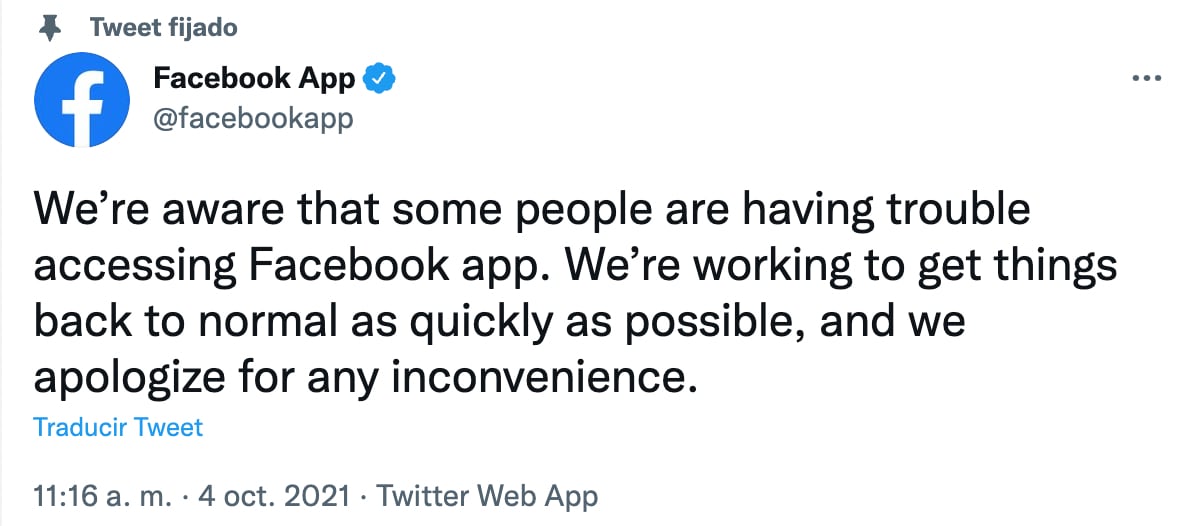Click the pinned tweet pushpin icon
This screenshot has width=1198, height=526.
[x=47, y=28]
